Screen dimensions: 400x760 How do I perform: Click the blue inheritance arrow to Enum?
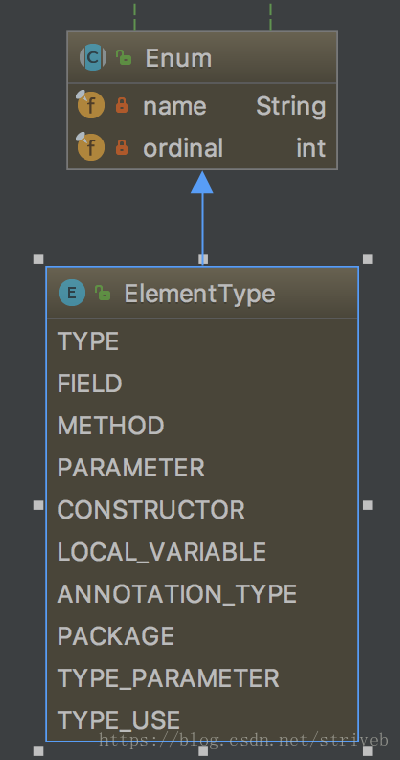point(202,217)
